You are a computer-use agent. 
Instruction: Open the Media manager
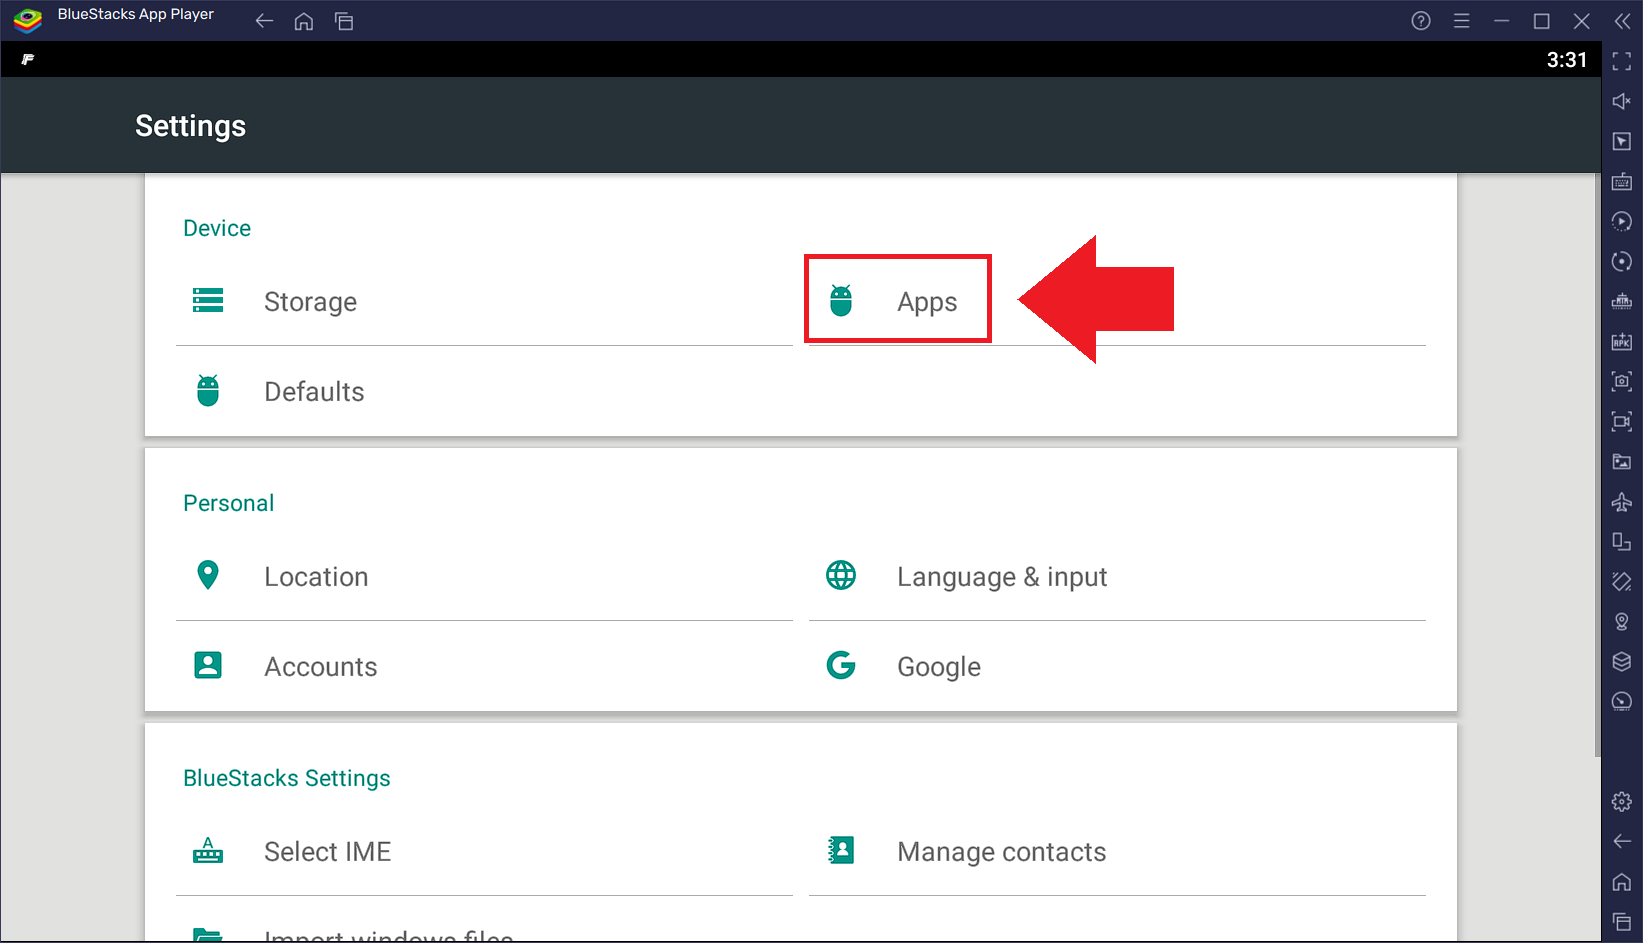click(1622, 461)
